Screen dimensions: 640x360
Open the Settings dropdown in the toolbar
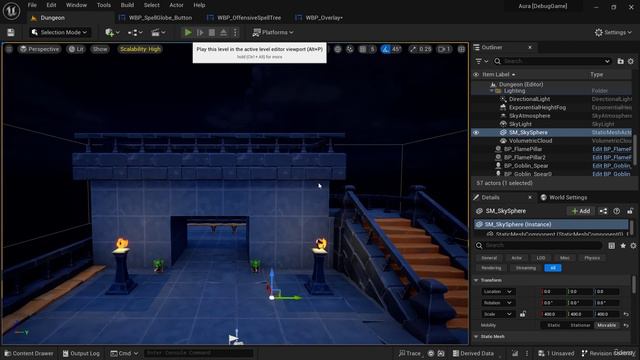[x=613, y=32]
